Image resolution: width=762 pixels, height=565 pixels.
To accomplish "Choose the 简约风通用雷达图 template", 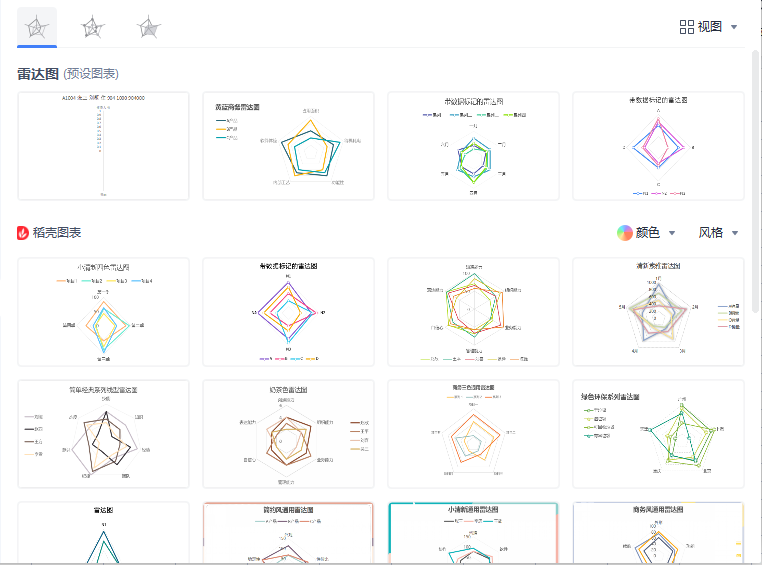I will [288, 533].
